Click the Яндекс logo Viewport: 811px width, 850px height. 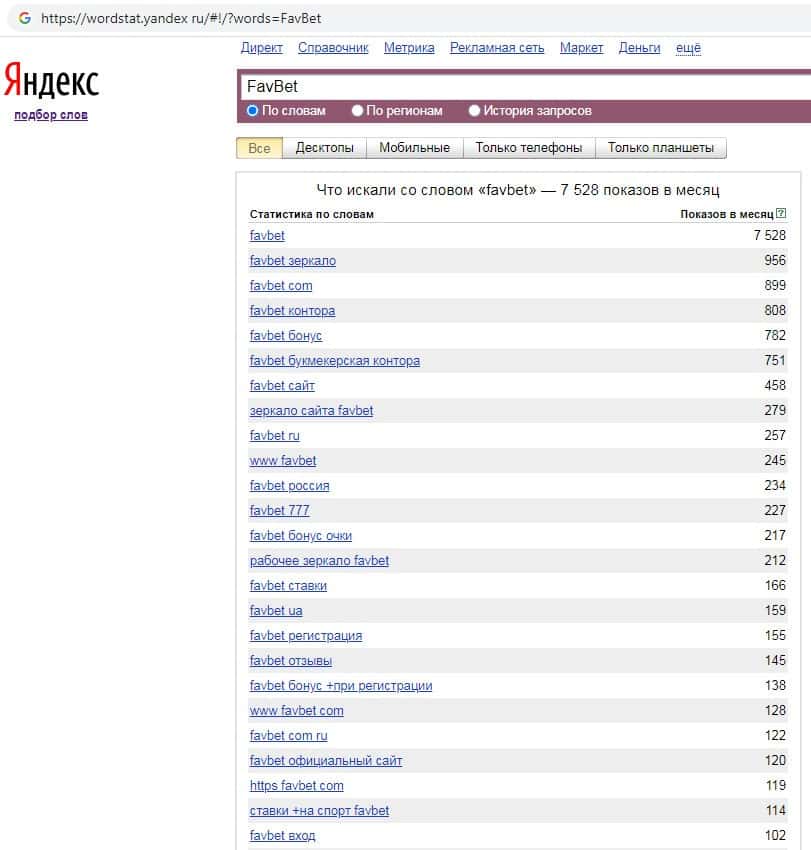click(51, 82)
